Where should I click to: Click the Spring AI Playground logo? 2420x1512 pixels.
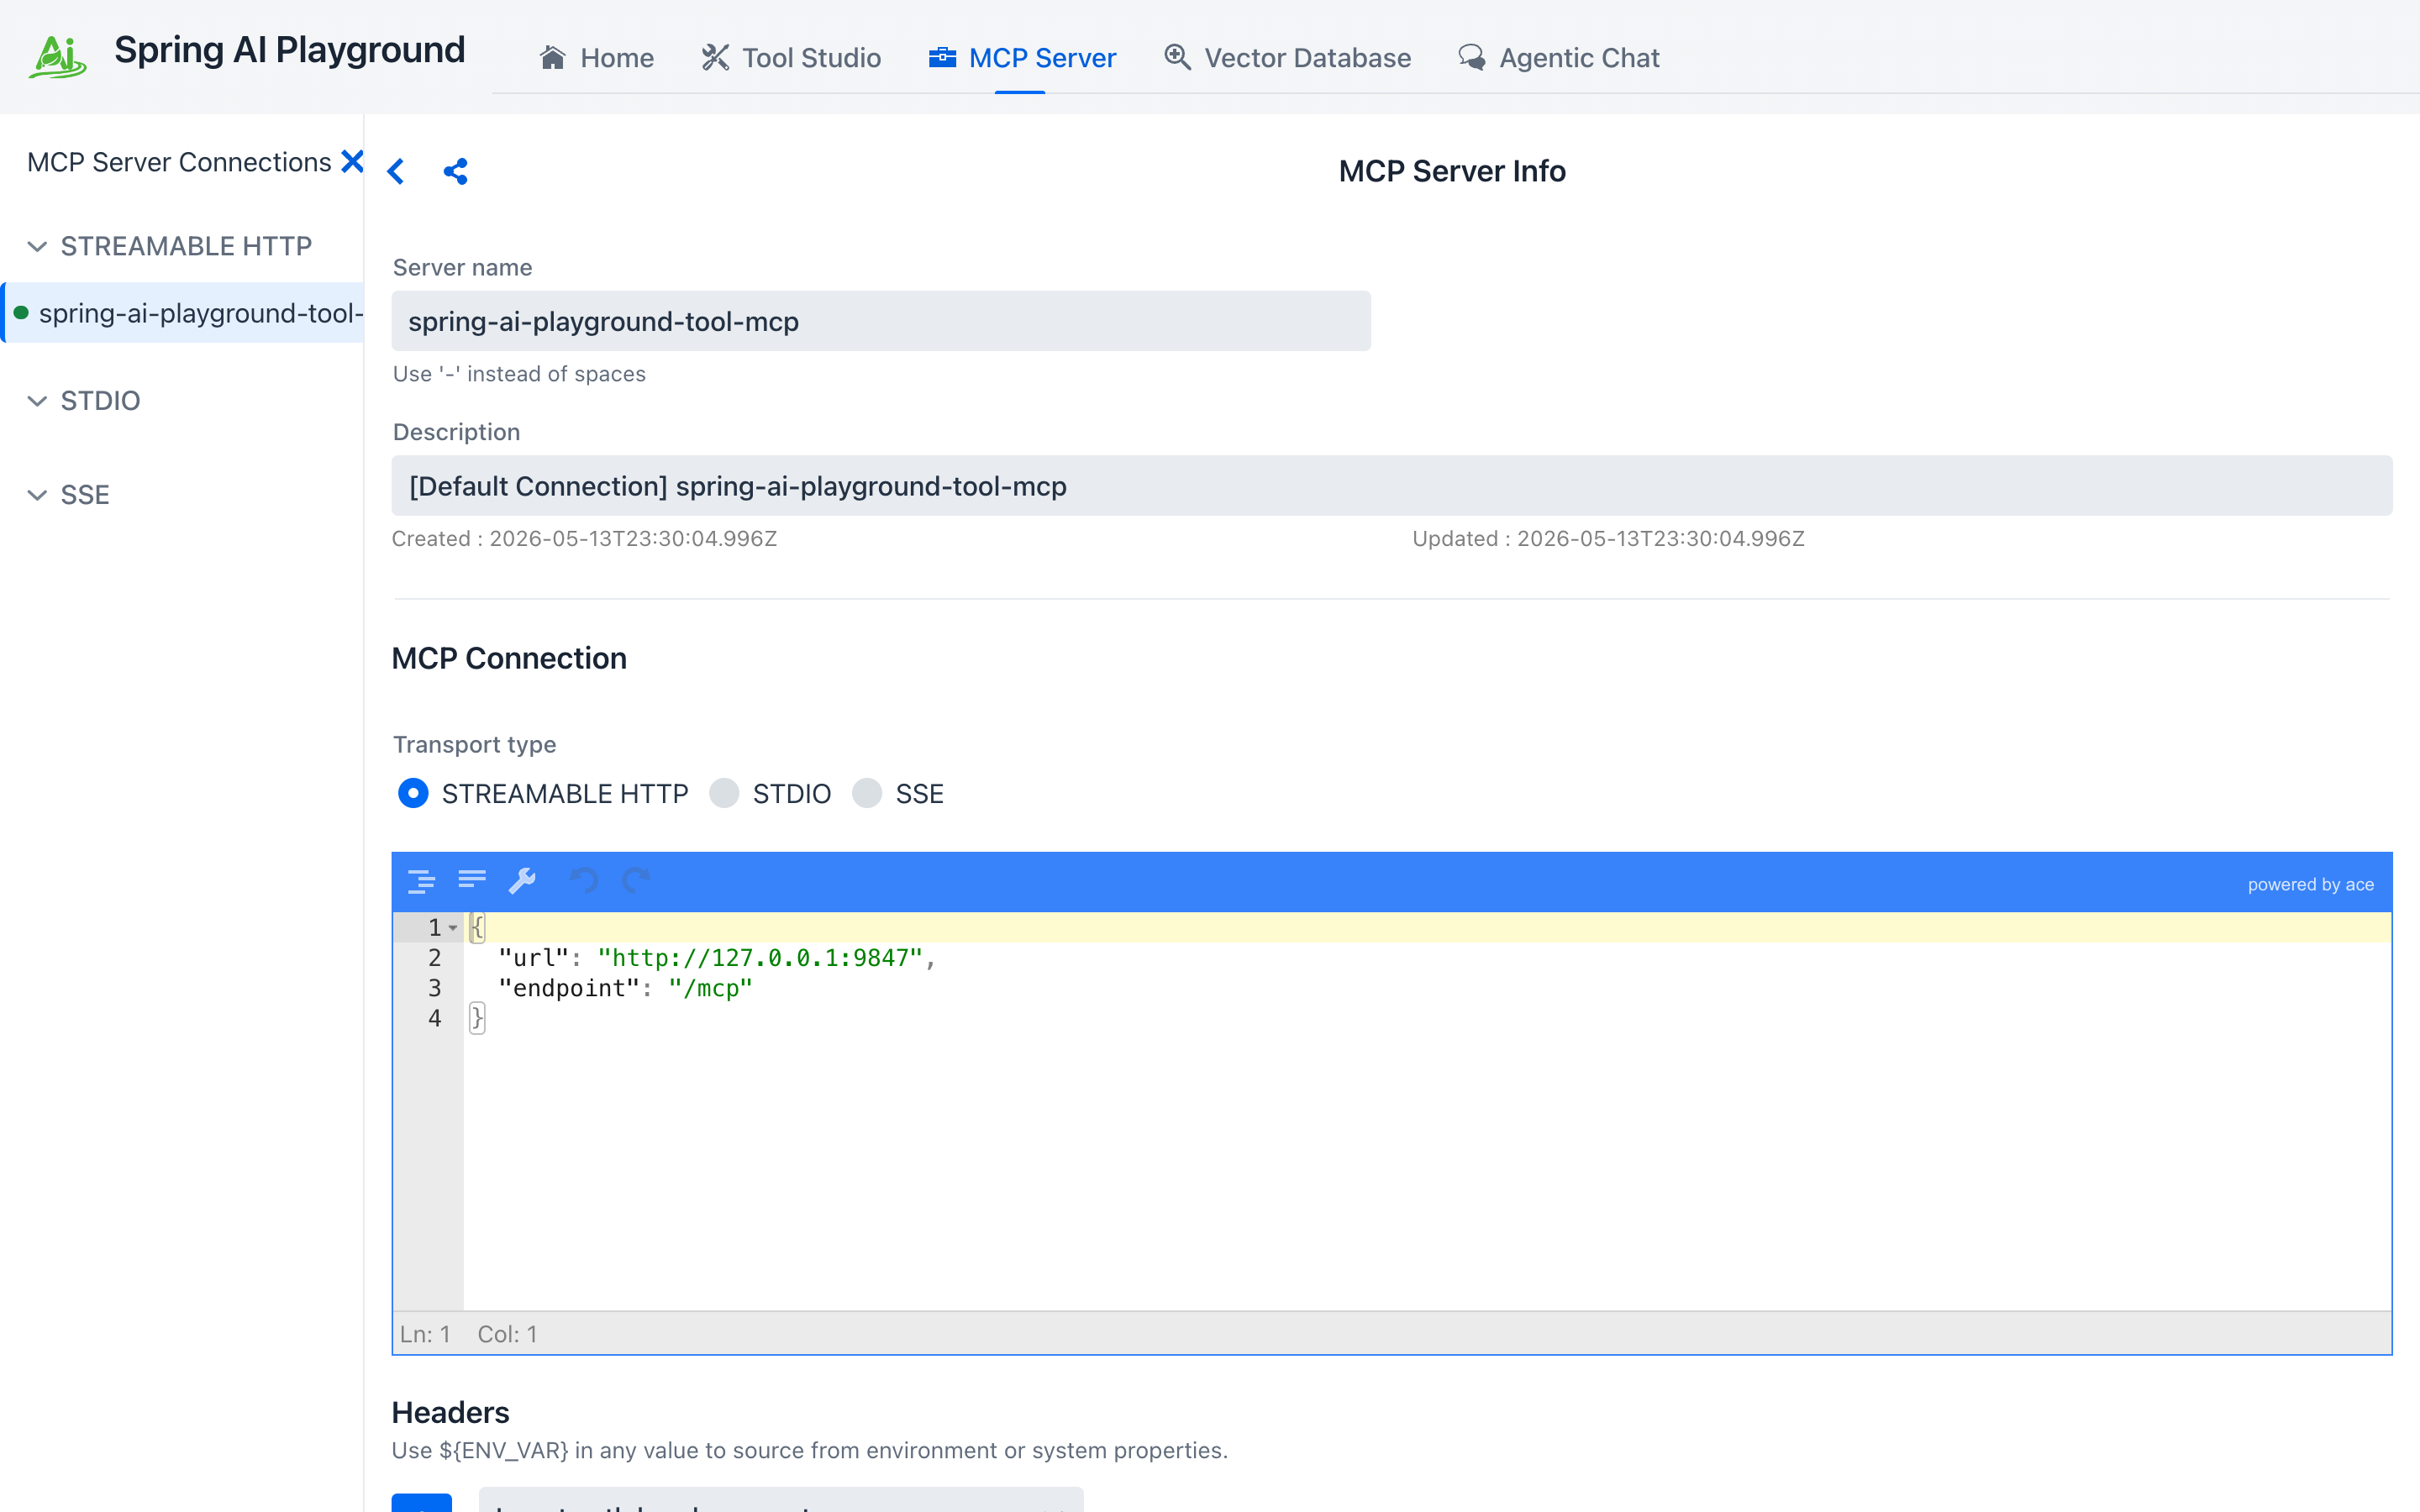[57, 56]
